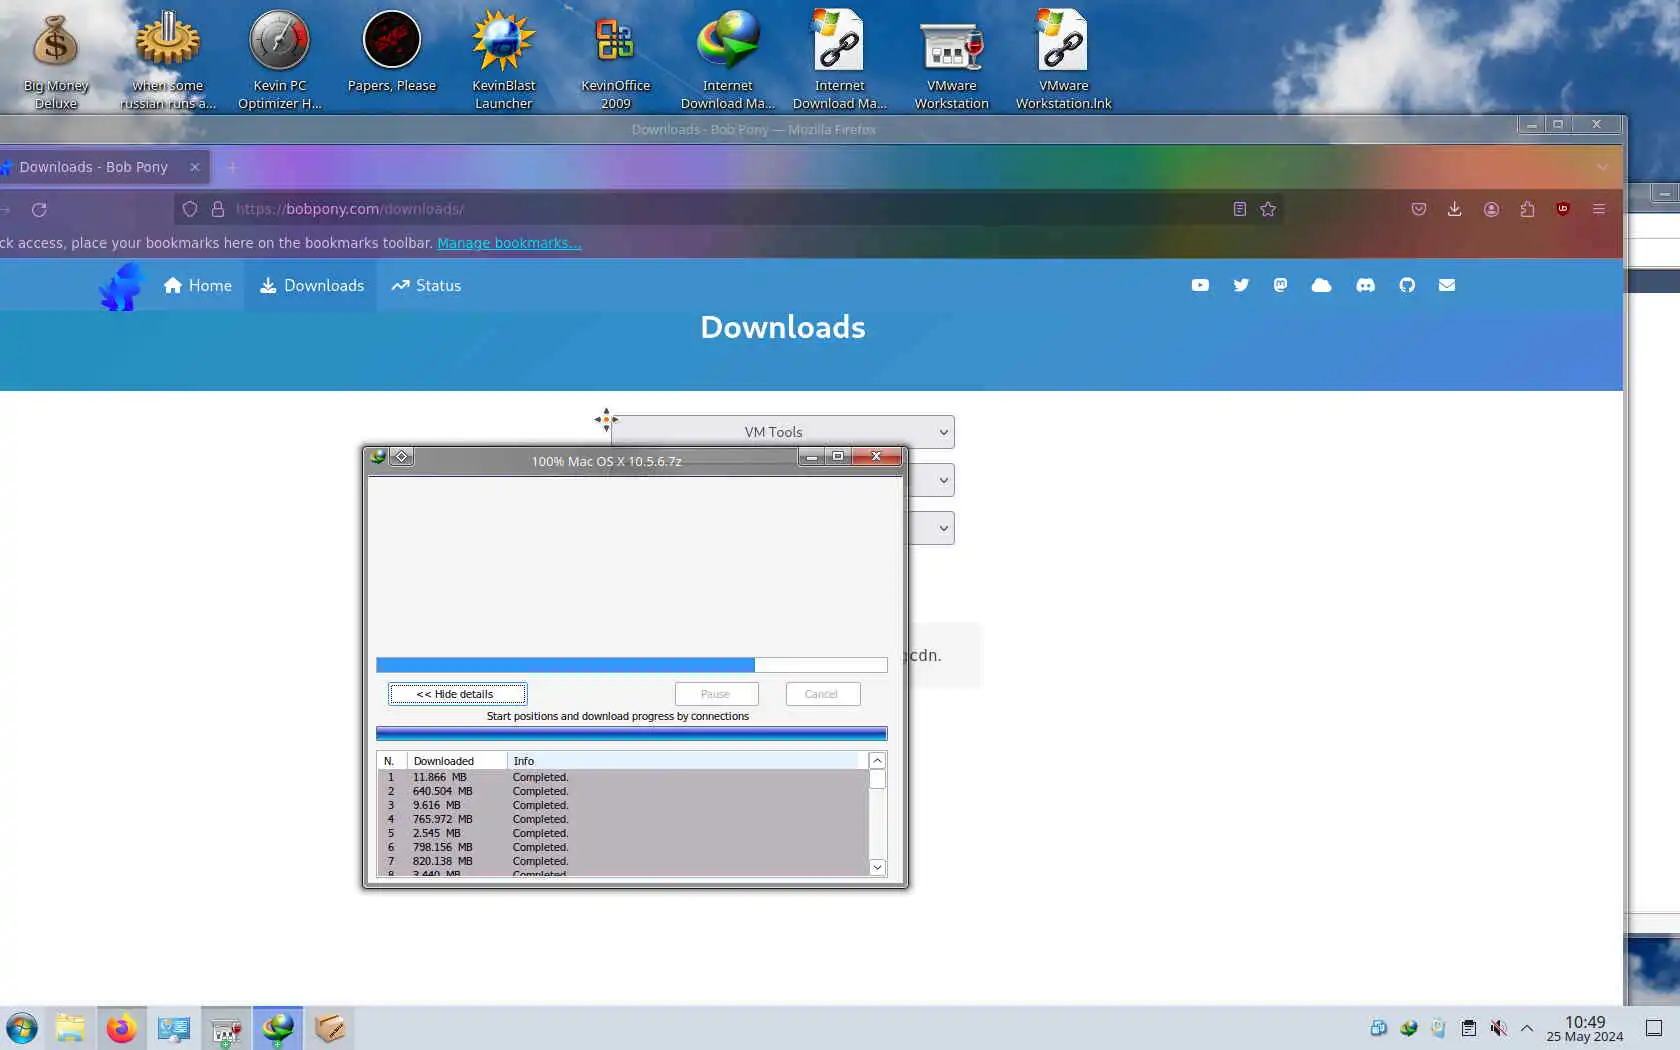Click the tracking protection shield icon
The width and height of the screenshot is (1680, 1050).
tap(190, 209)
